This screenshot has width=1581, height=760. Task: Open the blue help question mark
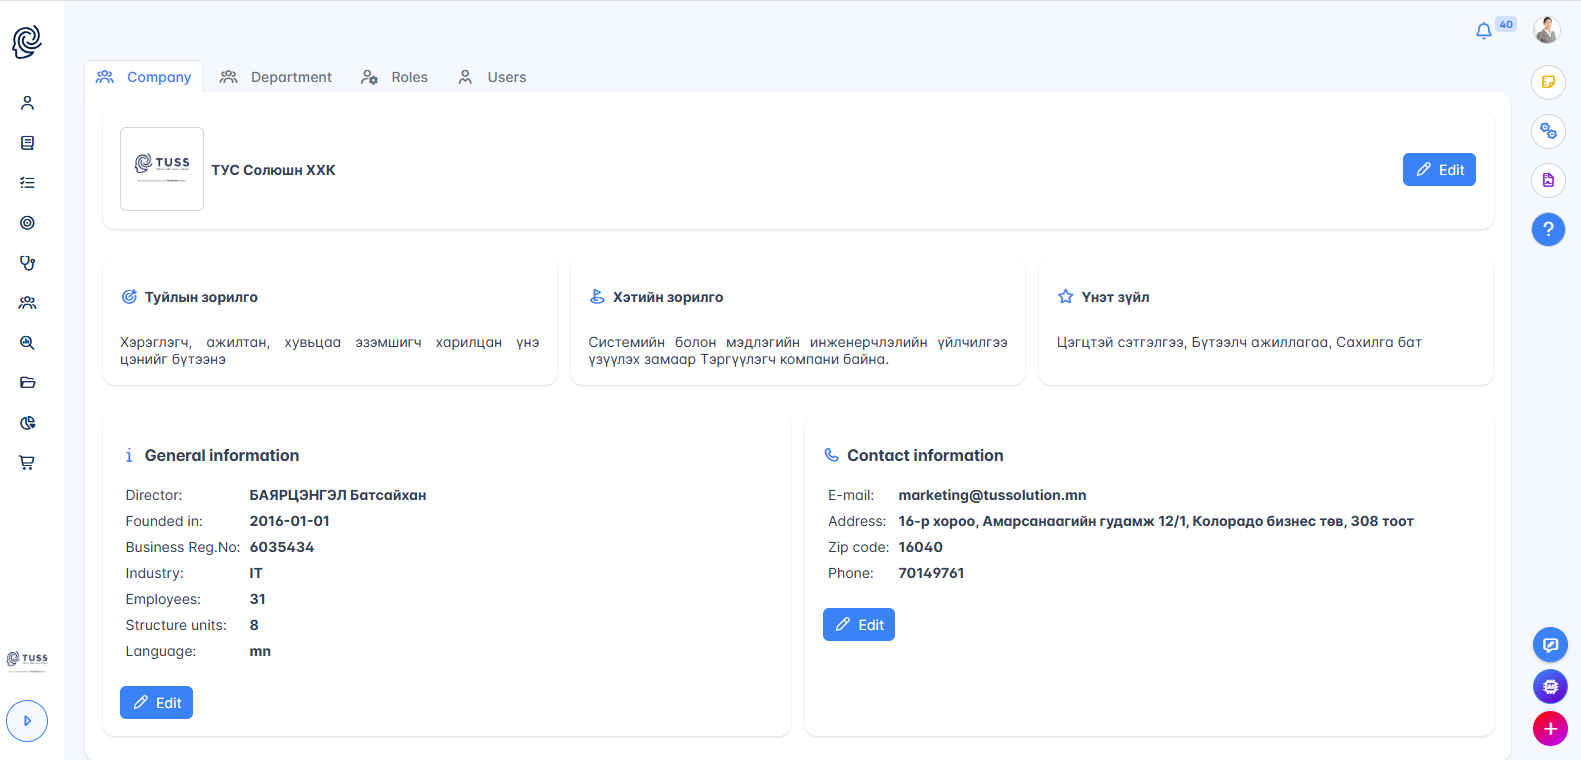point(1548,229)
